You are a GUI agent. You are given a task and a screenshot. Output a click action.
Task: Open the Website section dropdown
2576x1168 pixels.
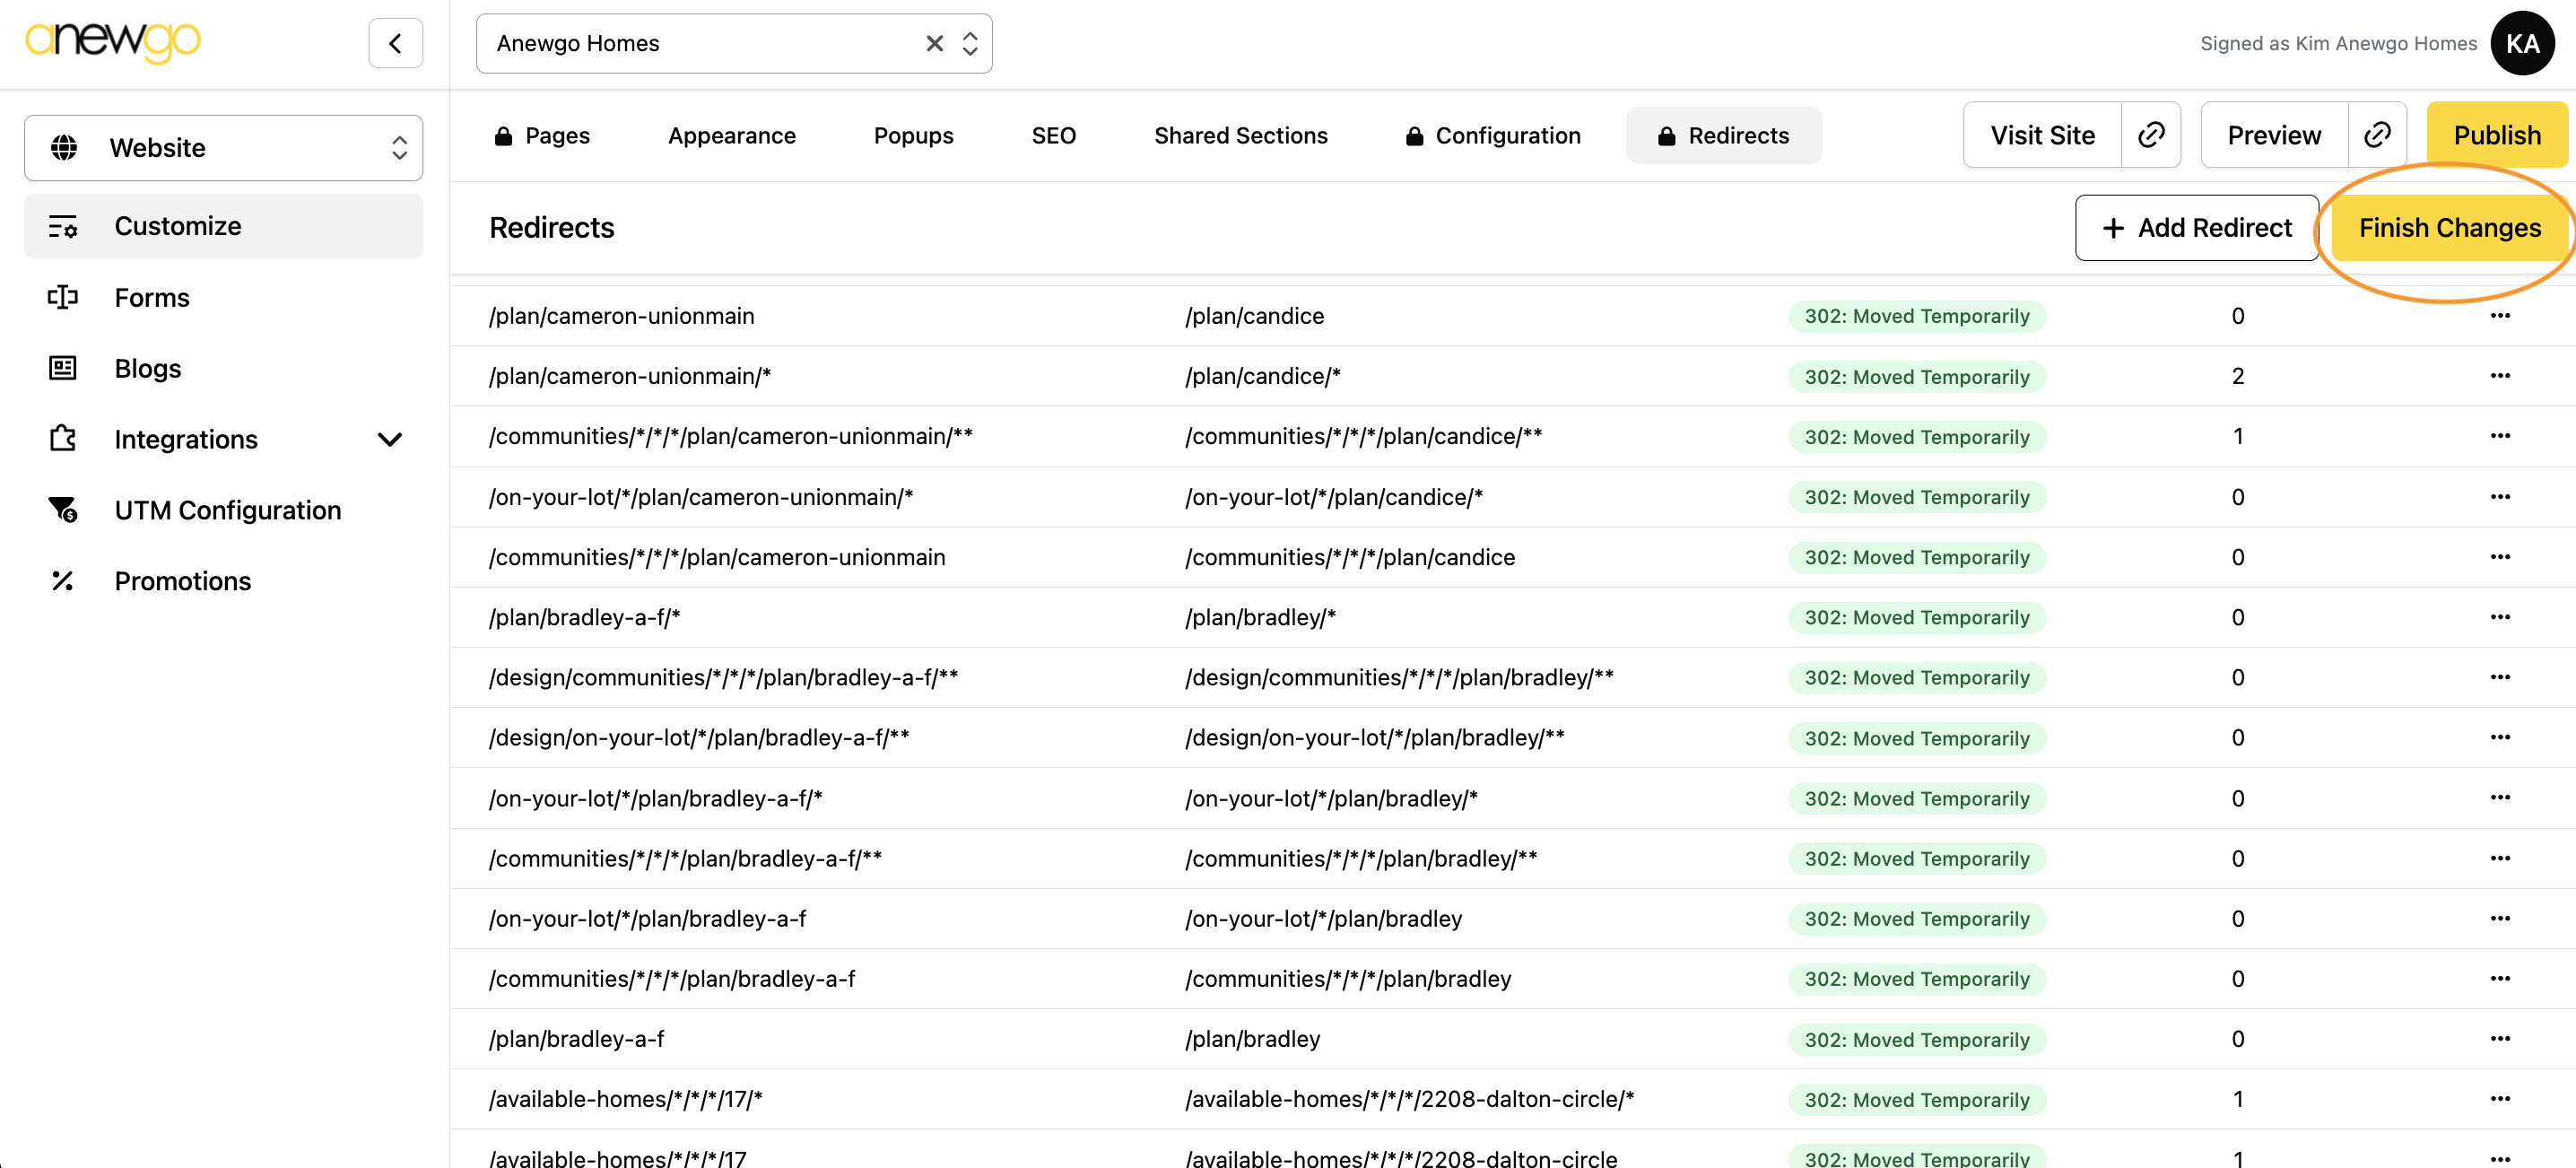(223, 148)
